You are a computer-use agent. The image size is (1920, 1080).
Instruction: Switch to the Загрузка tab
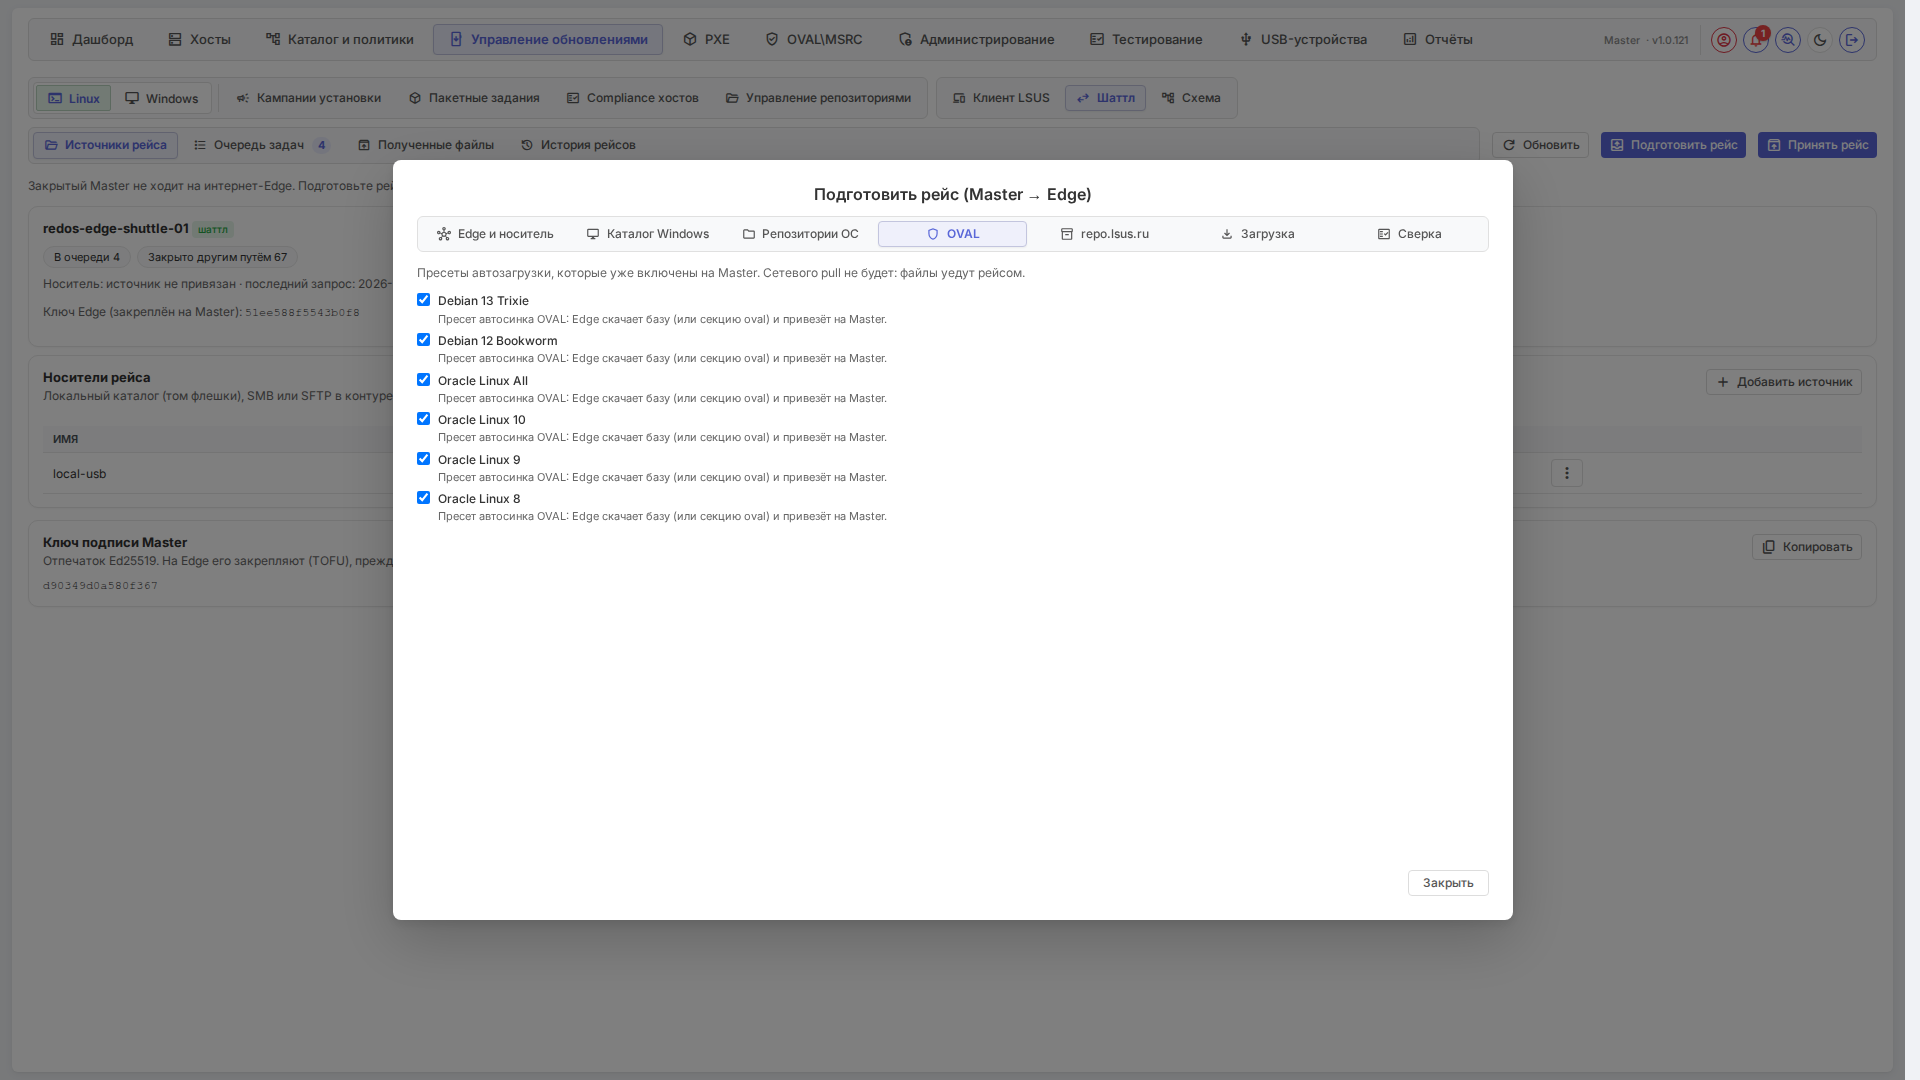click(1257, 234)
